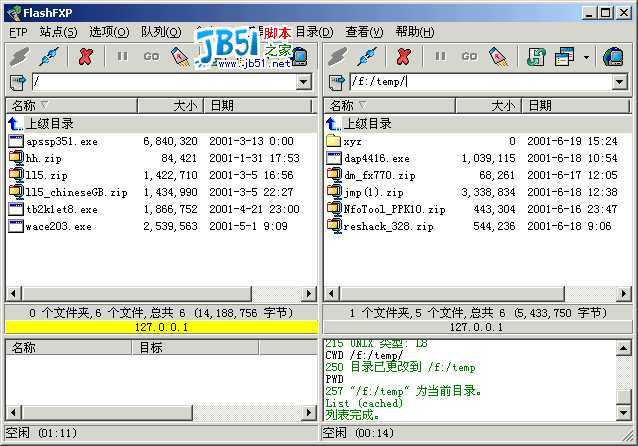Click the left pane GO transfer icon
638x446 pixels.
(151, 56)
